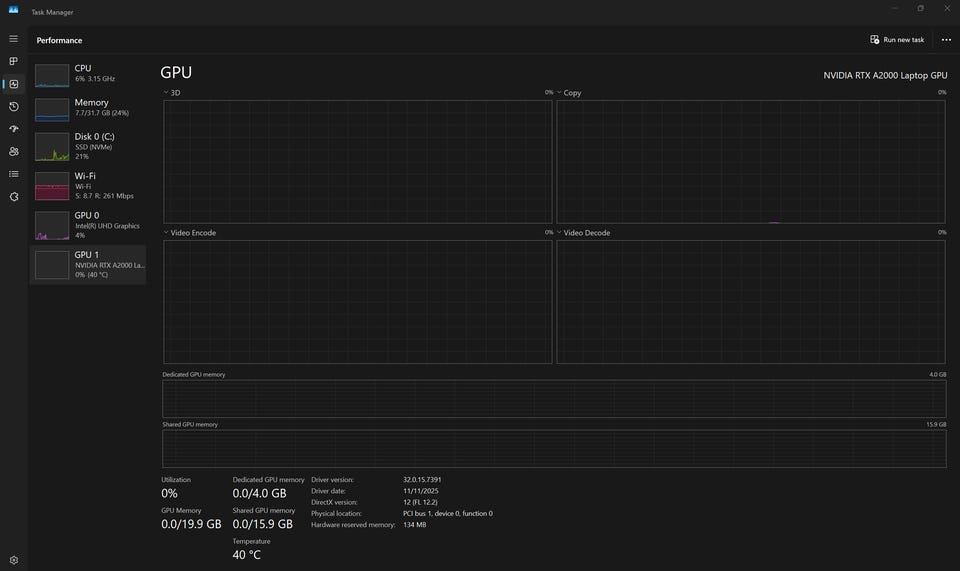
Task: Select the CPU performance item
Action: 88,74
